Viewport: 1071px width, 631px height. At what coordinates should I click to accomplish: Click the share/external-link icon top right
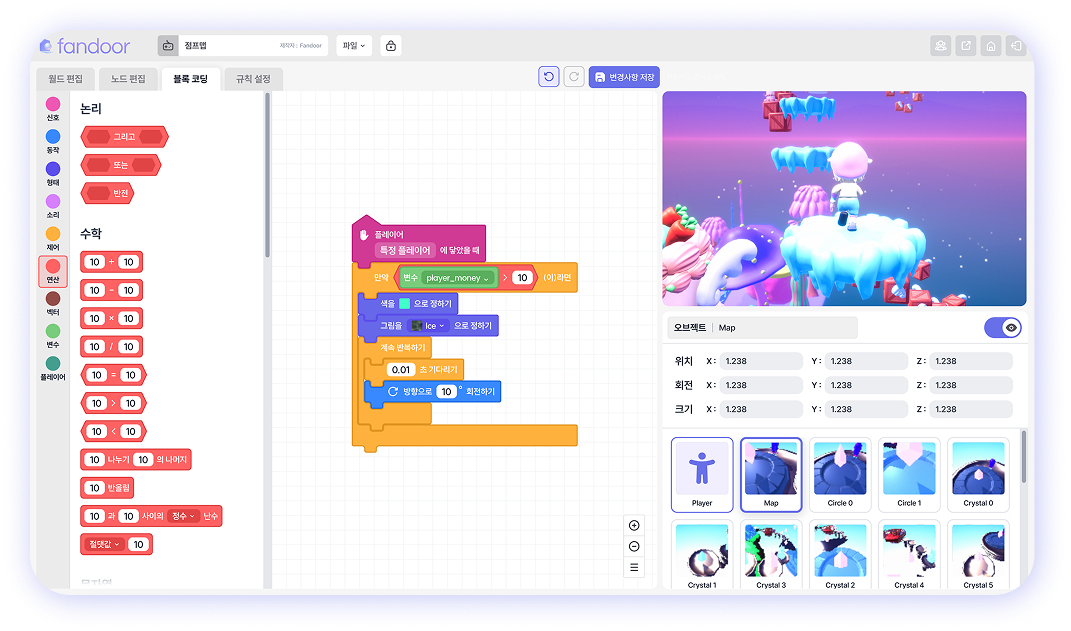[965, 46]
